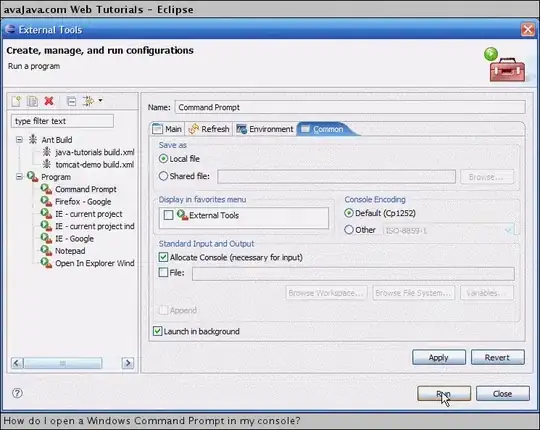This screenshot has width=540, height=430.
Task: Click the Collapse All icon in toolbar
Action: (71, 101)
